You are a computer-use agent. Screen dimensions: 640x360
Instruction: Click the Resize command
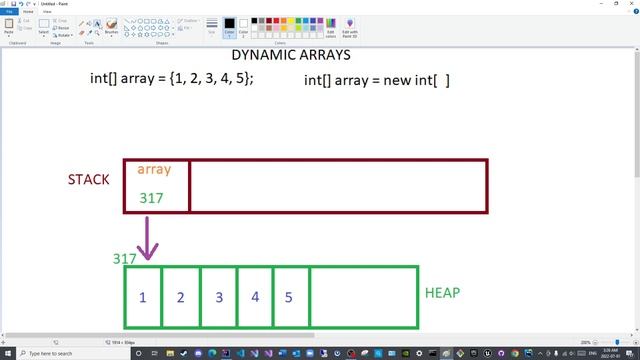61,28
